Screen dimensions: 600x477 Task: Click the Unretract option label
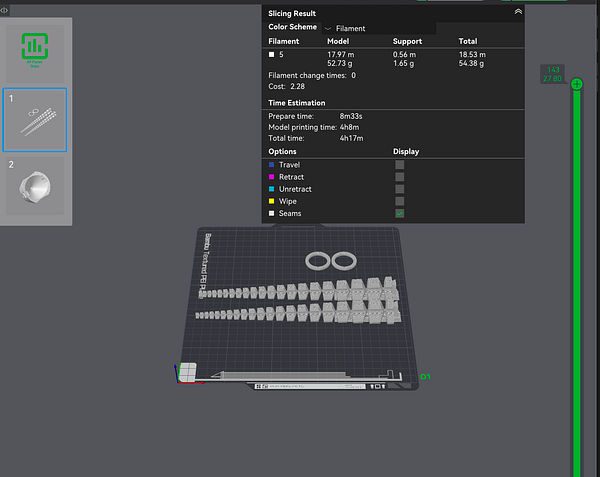295,189
